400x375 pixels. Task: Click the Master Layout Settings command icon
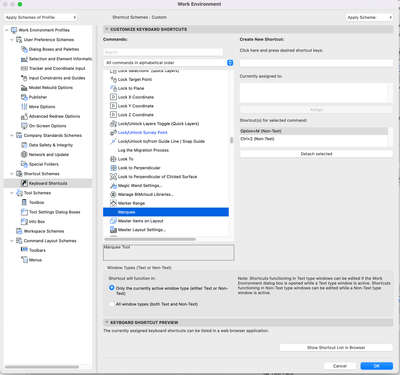tap(113, 230)
